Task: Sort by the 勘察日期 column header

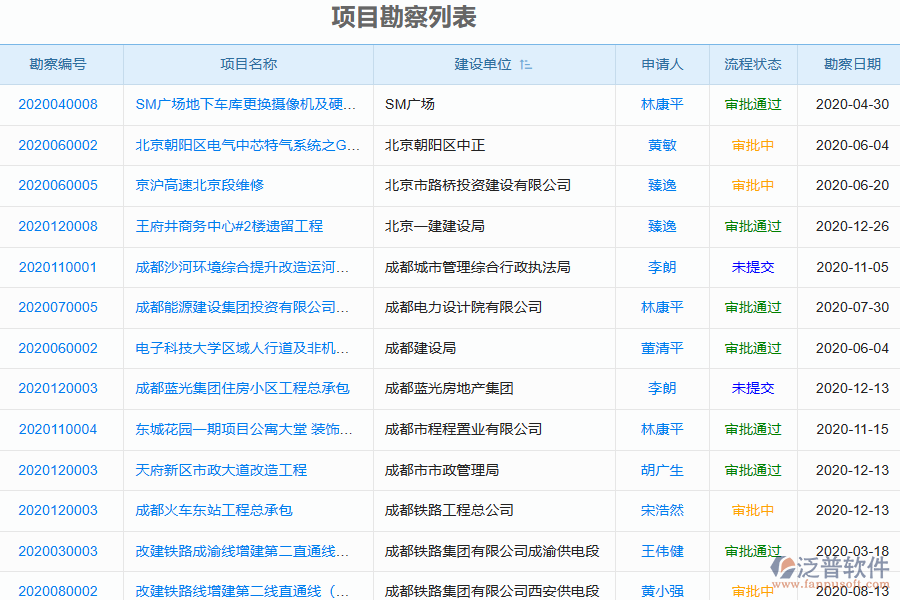Action: 852,64
